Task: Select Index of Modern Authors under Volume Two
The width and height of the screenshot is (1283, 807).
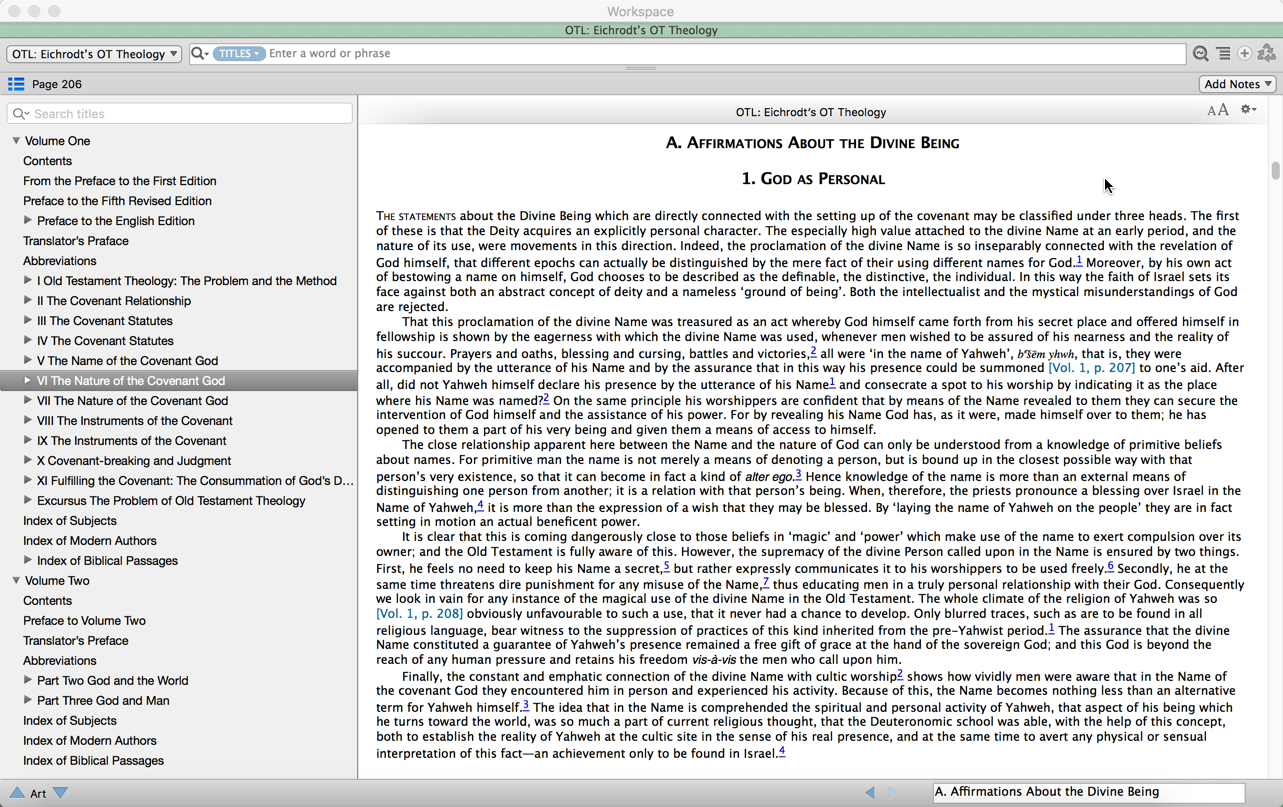Action: (x=90, y=741)
